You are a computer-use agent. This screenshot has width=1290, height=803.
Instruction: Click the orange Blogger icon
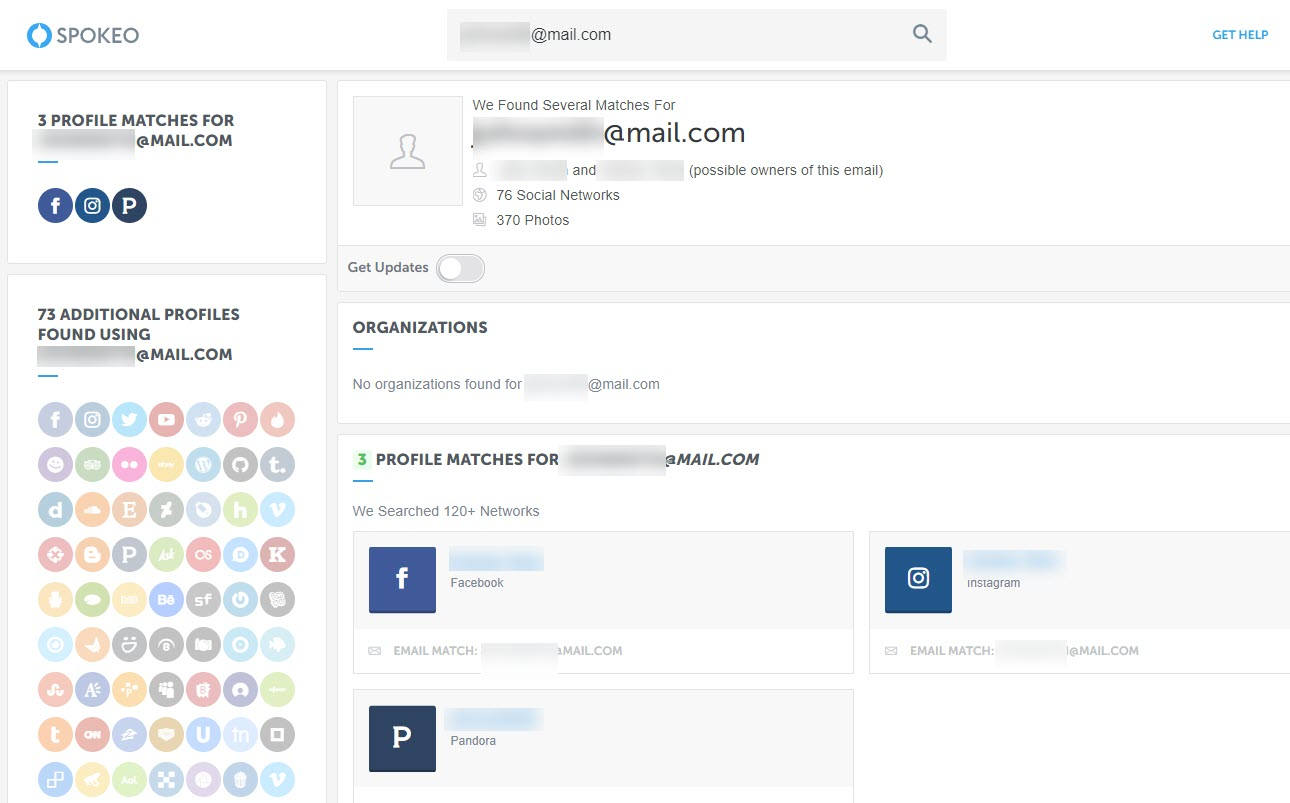tap(92, 555)
